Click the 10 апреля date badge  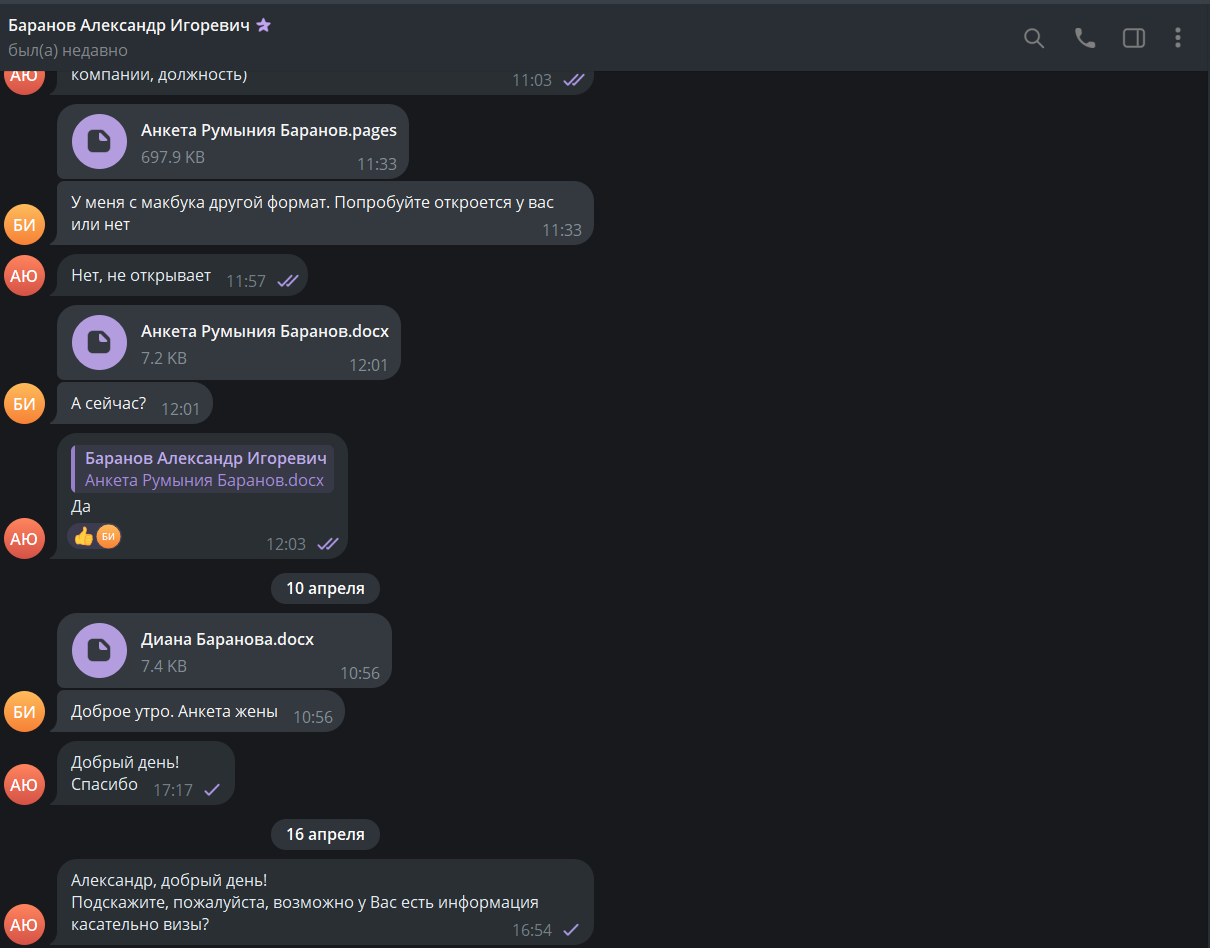coord(325,588)
